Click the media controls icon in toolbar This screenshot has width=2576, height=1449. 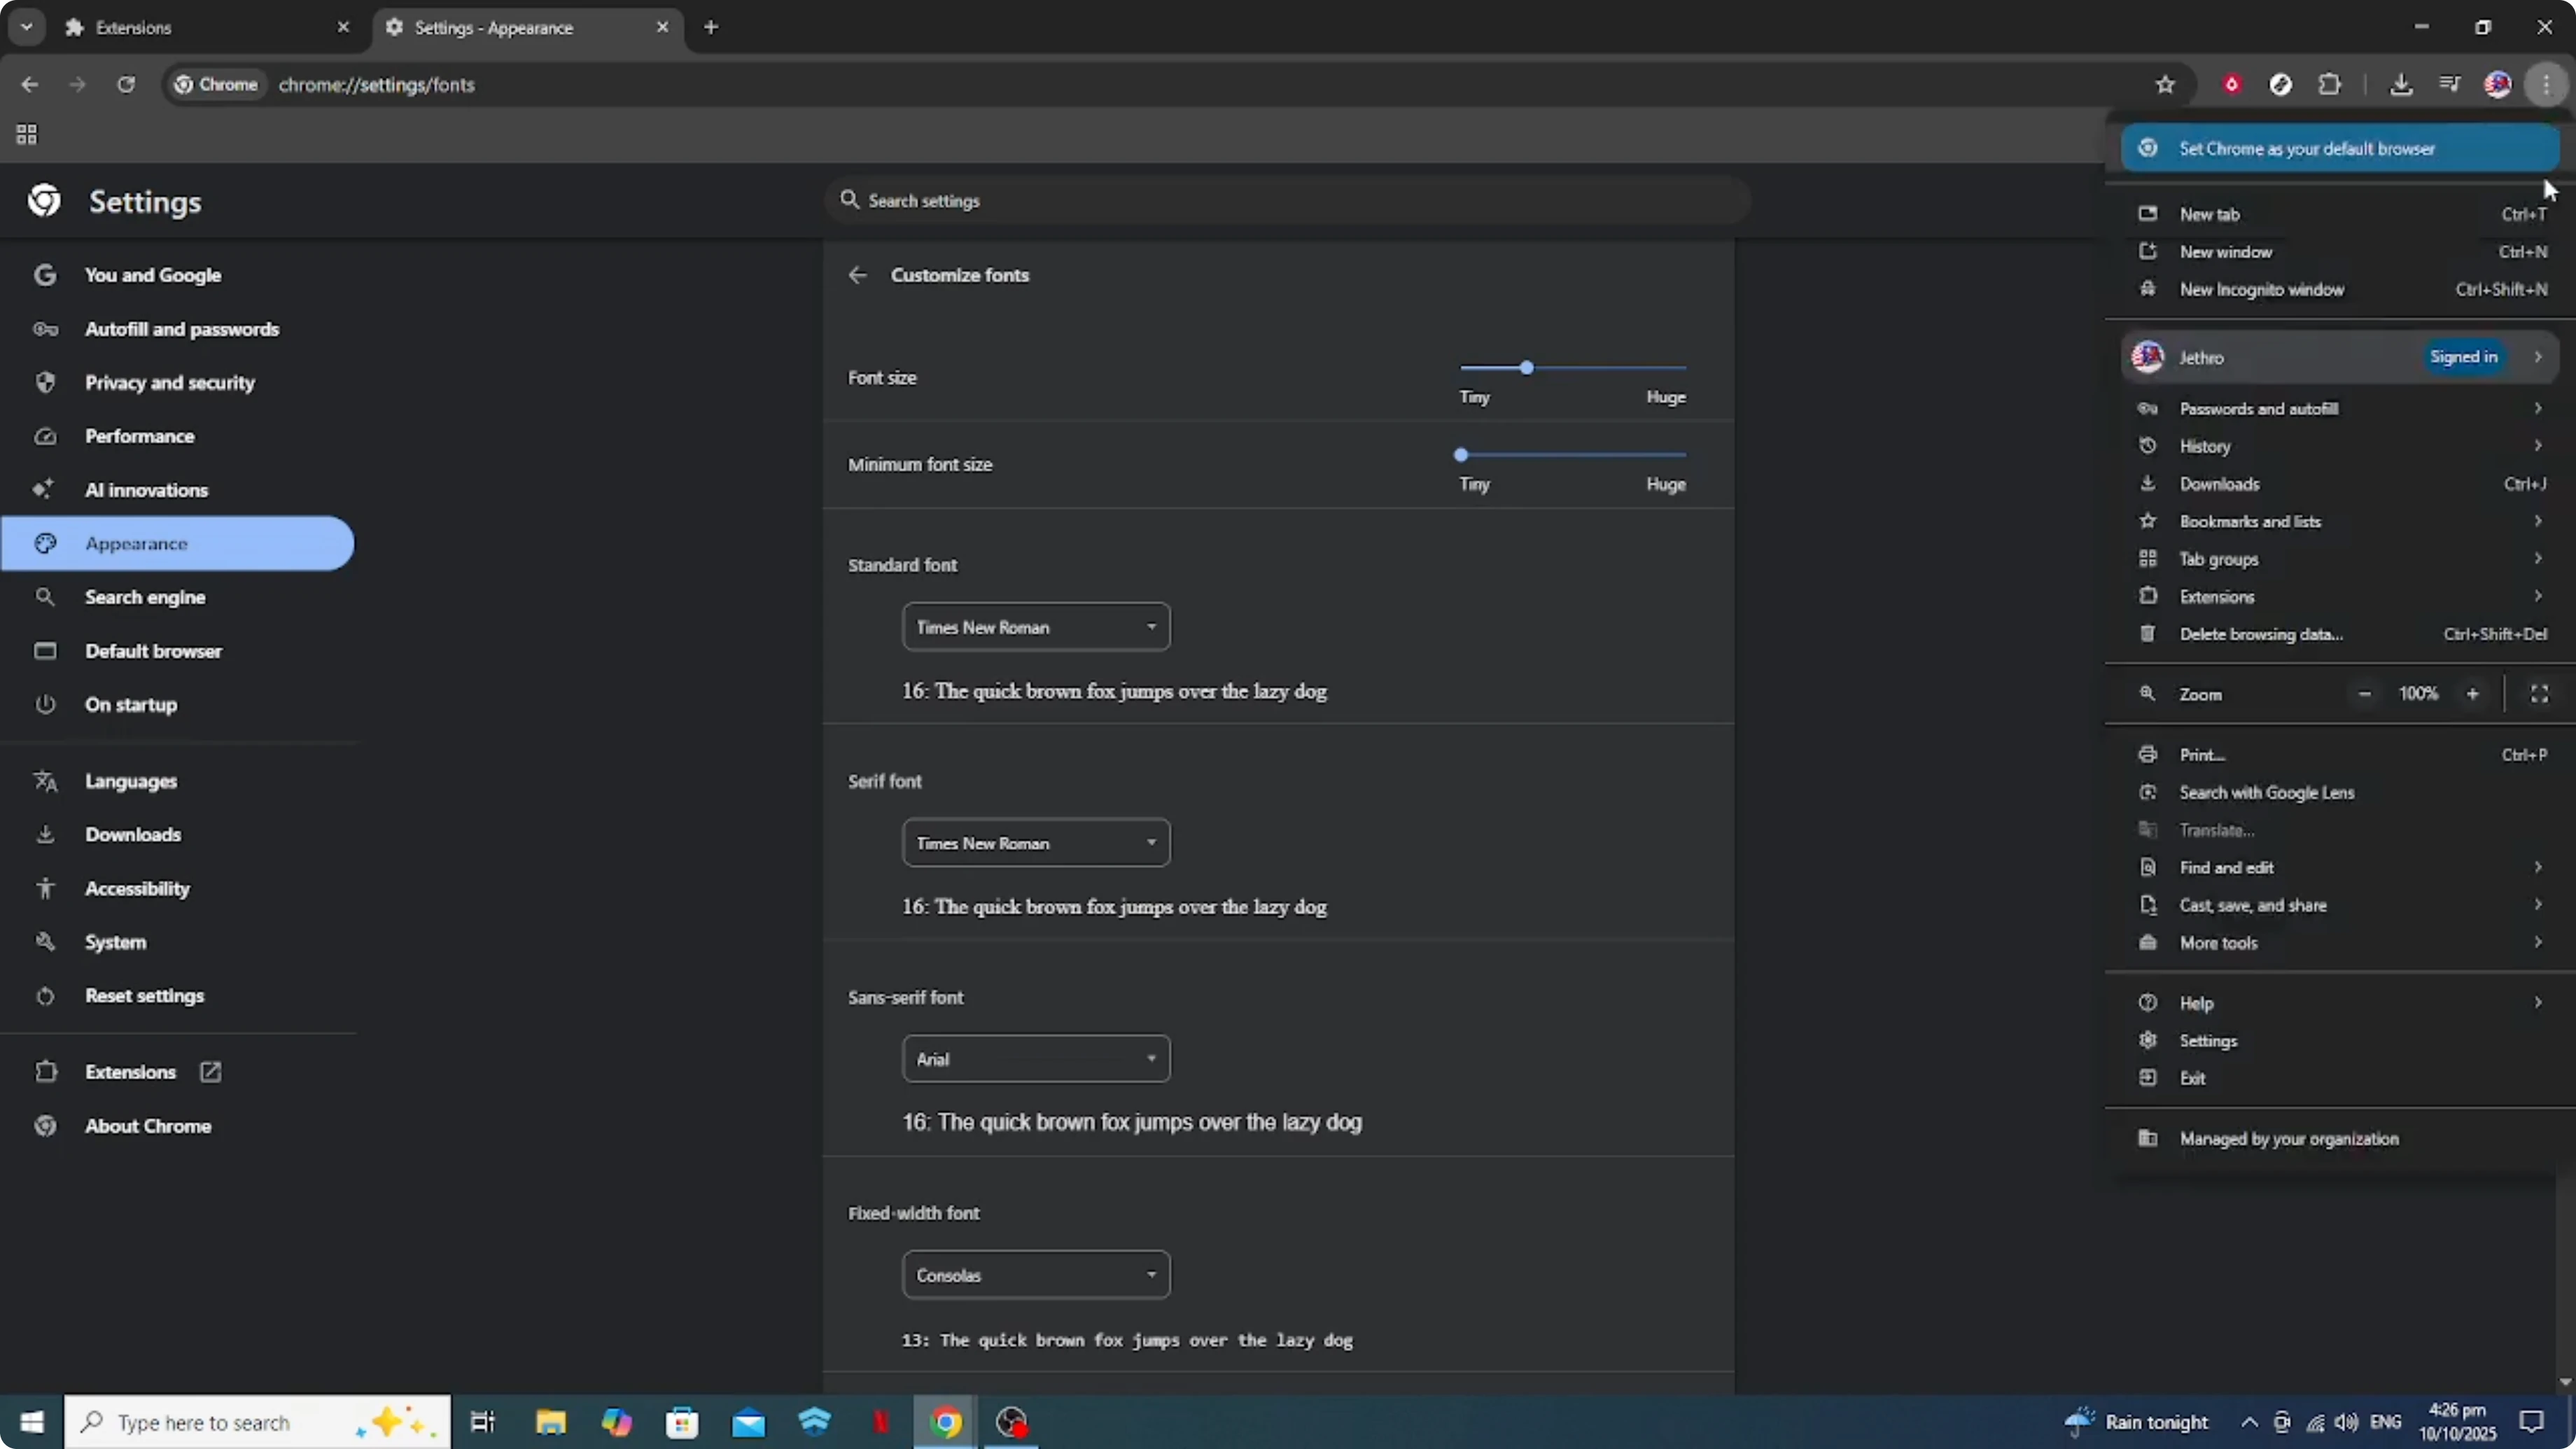point(2449,84)
